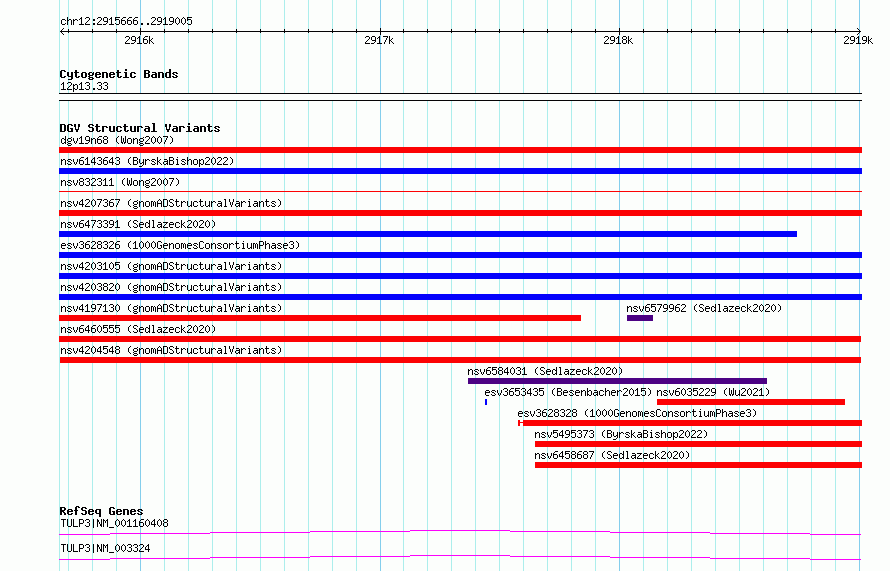Open the DGV Structural Variants track title

[140, 128]
